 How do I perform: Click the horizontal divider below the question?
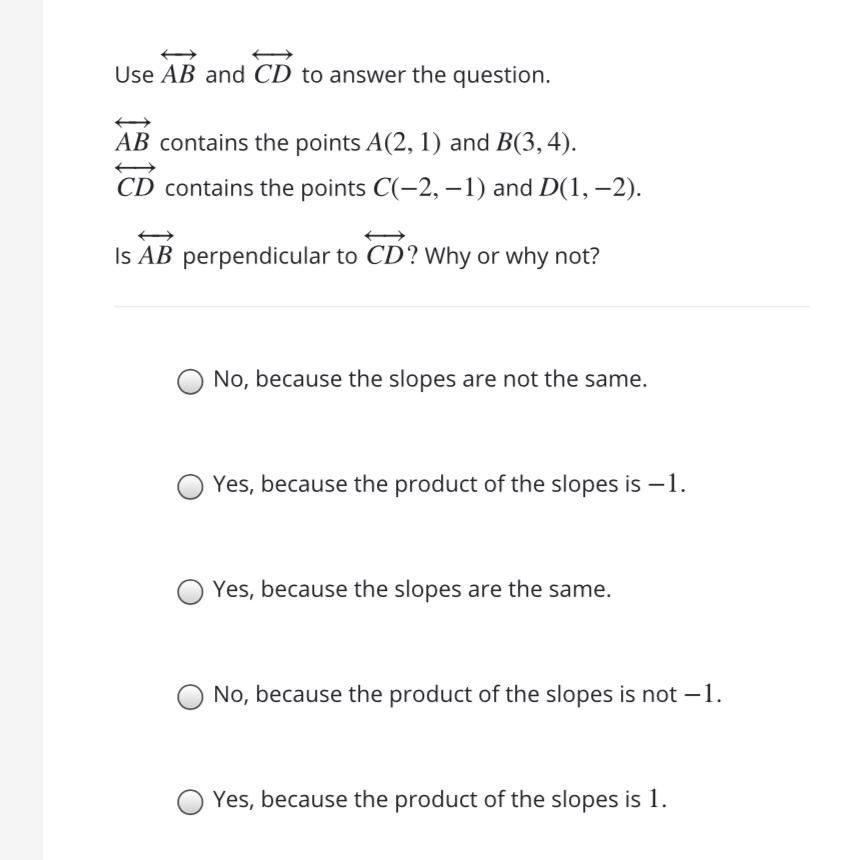(x=461, y=307)
